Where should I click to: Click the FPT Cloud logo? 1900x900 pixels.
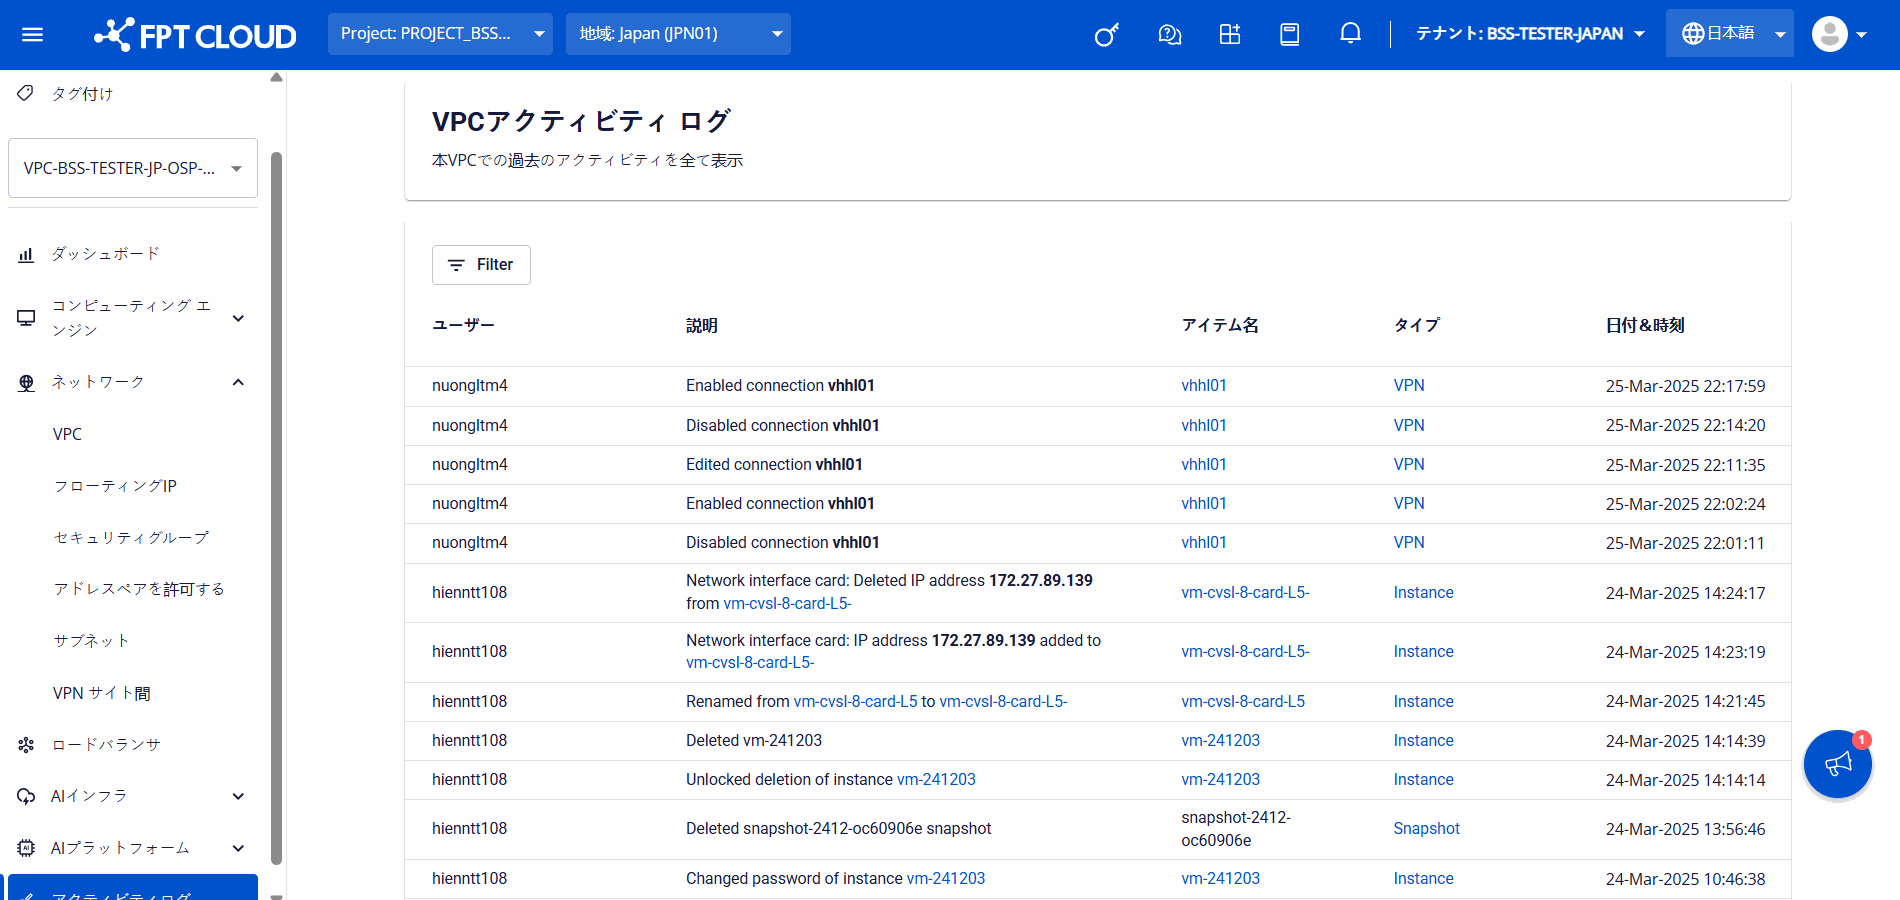pyautogui.click(x=195, y=35)
